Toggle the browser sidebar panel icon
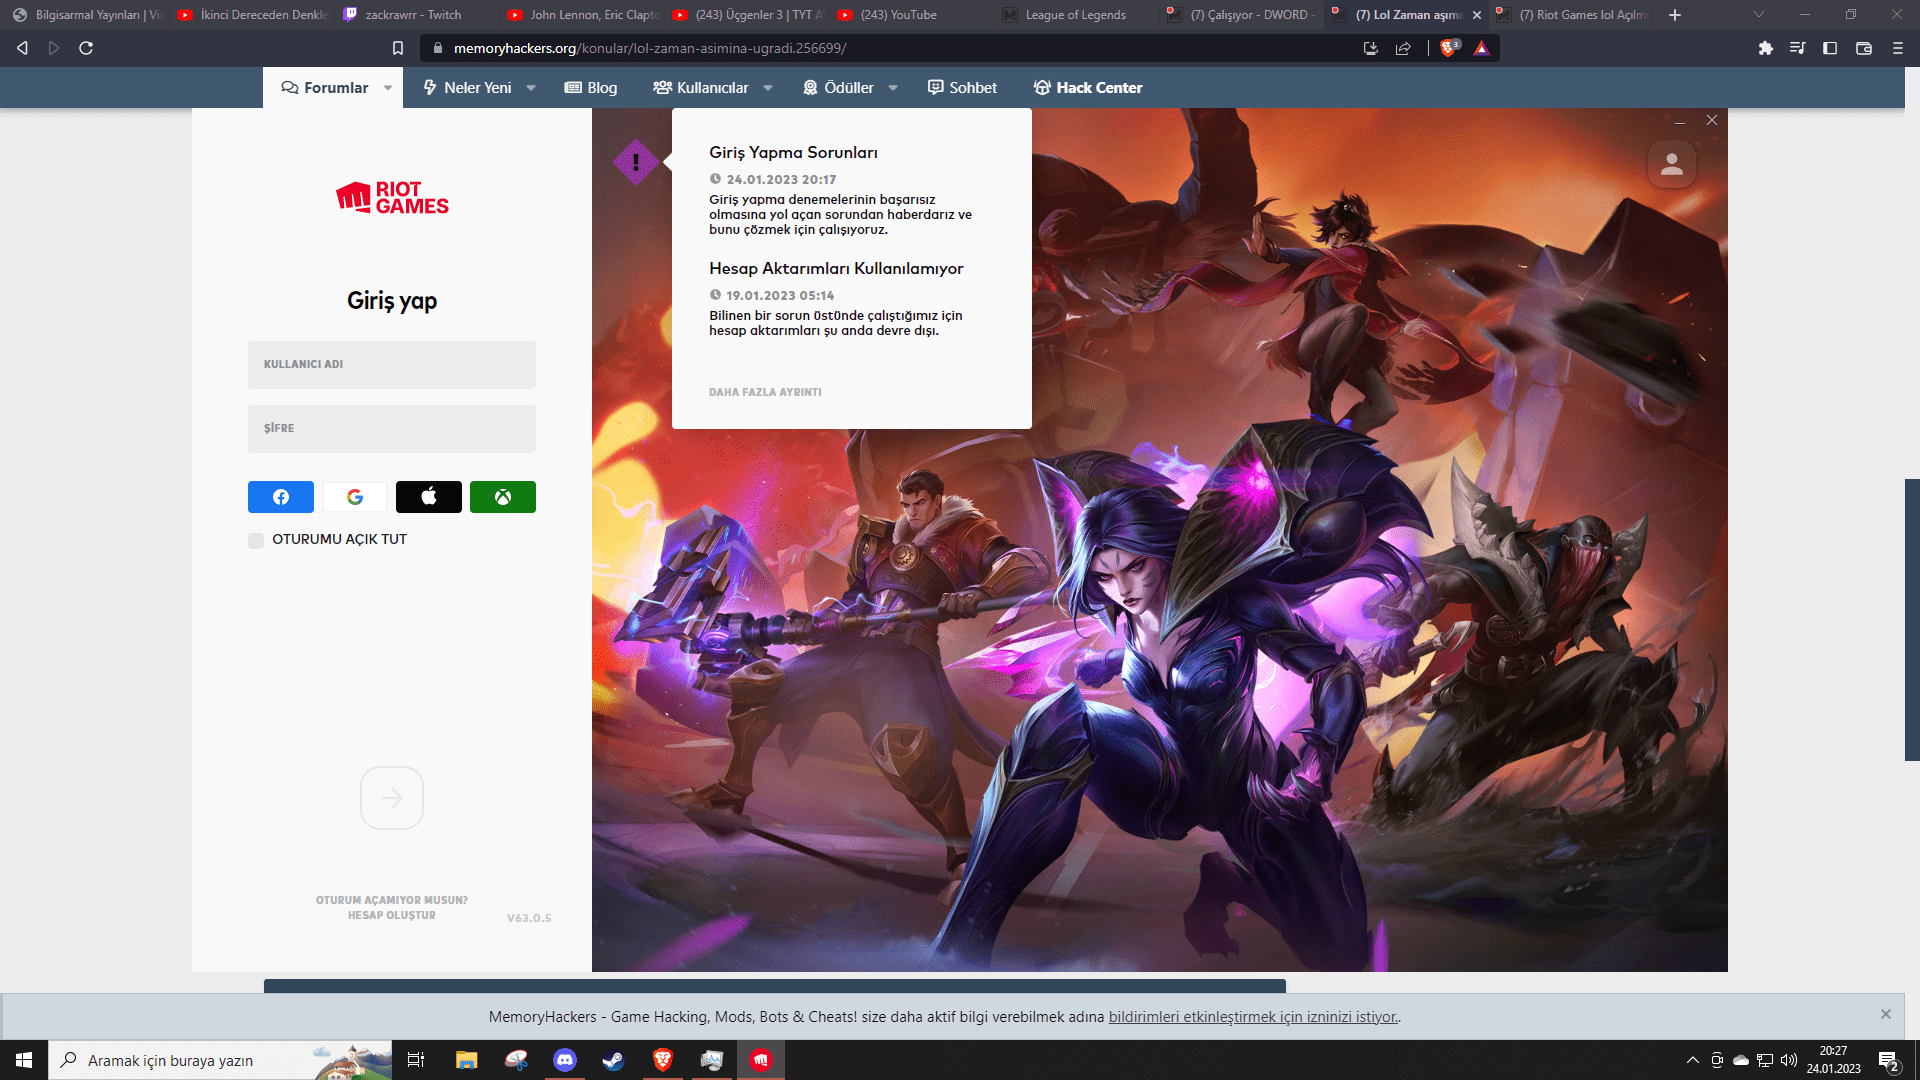 [x=1830, y=48]
